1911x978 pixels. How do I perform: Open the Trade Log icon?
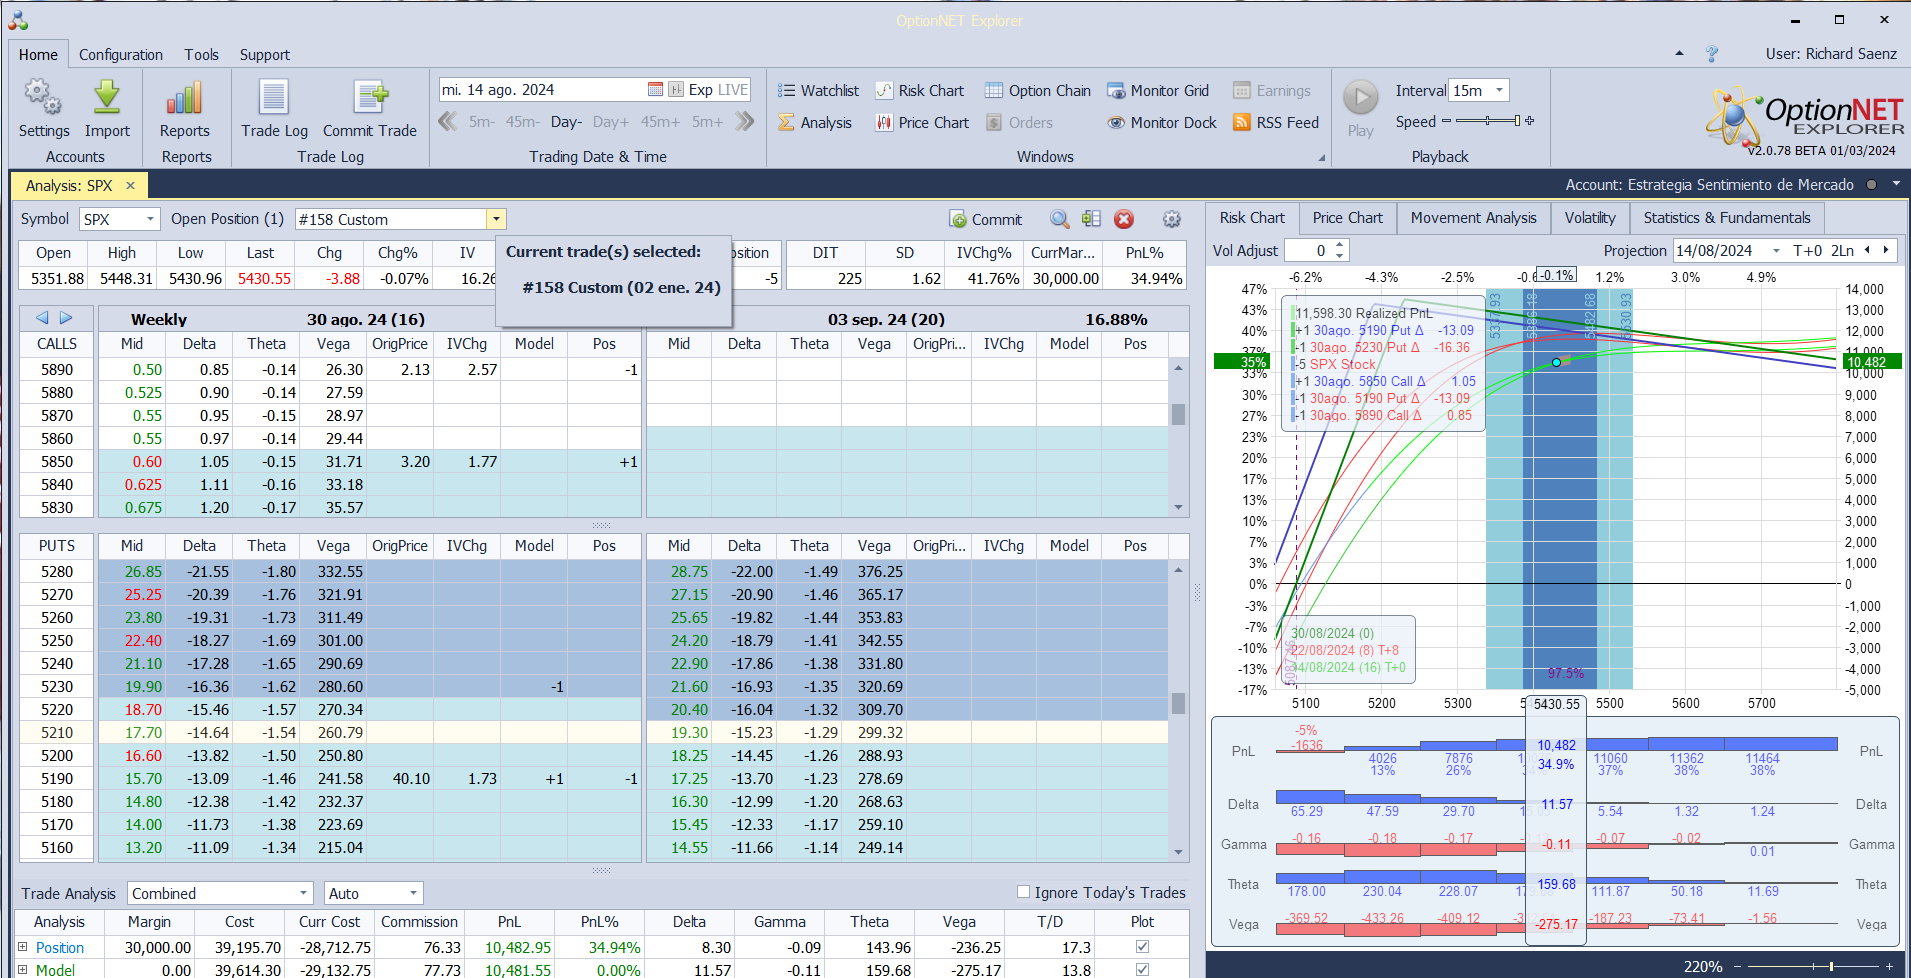tap(274, 98)
